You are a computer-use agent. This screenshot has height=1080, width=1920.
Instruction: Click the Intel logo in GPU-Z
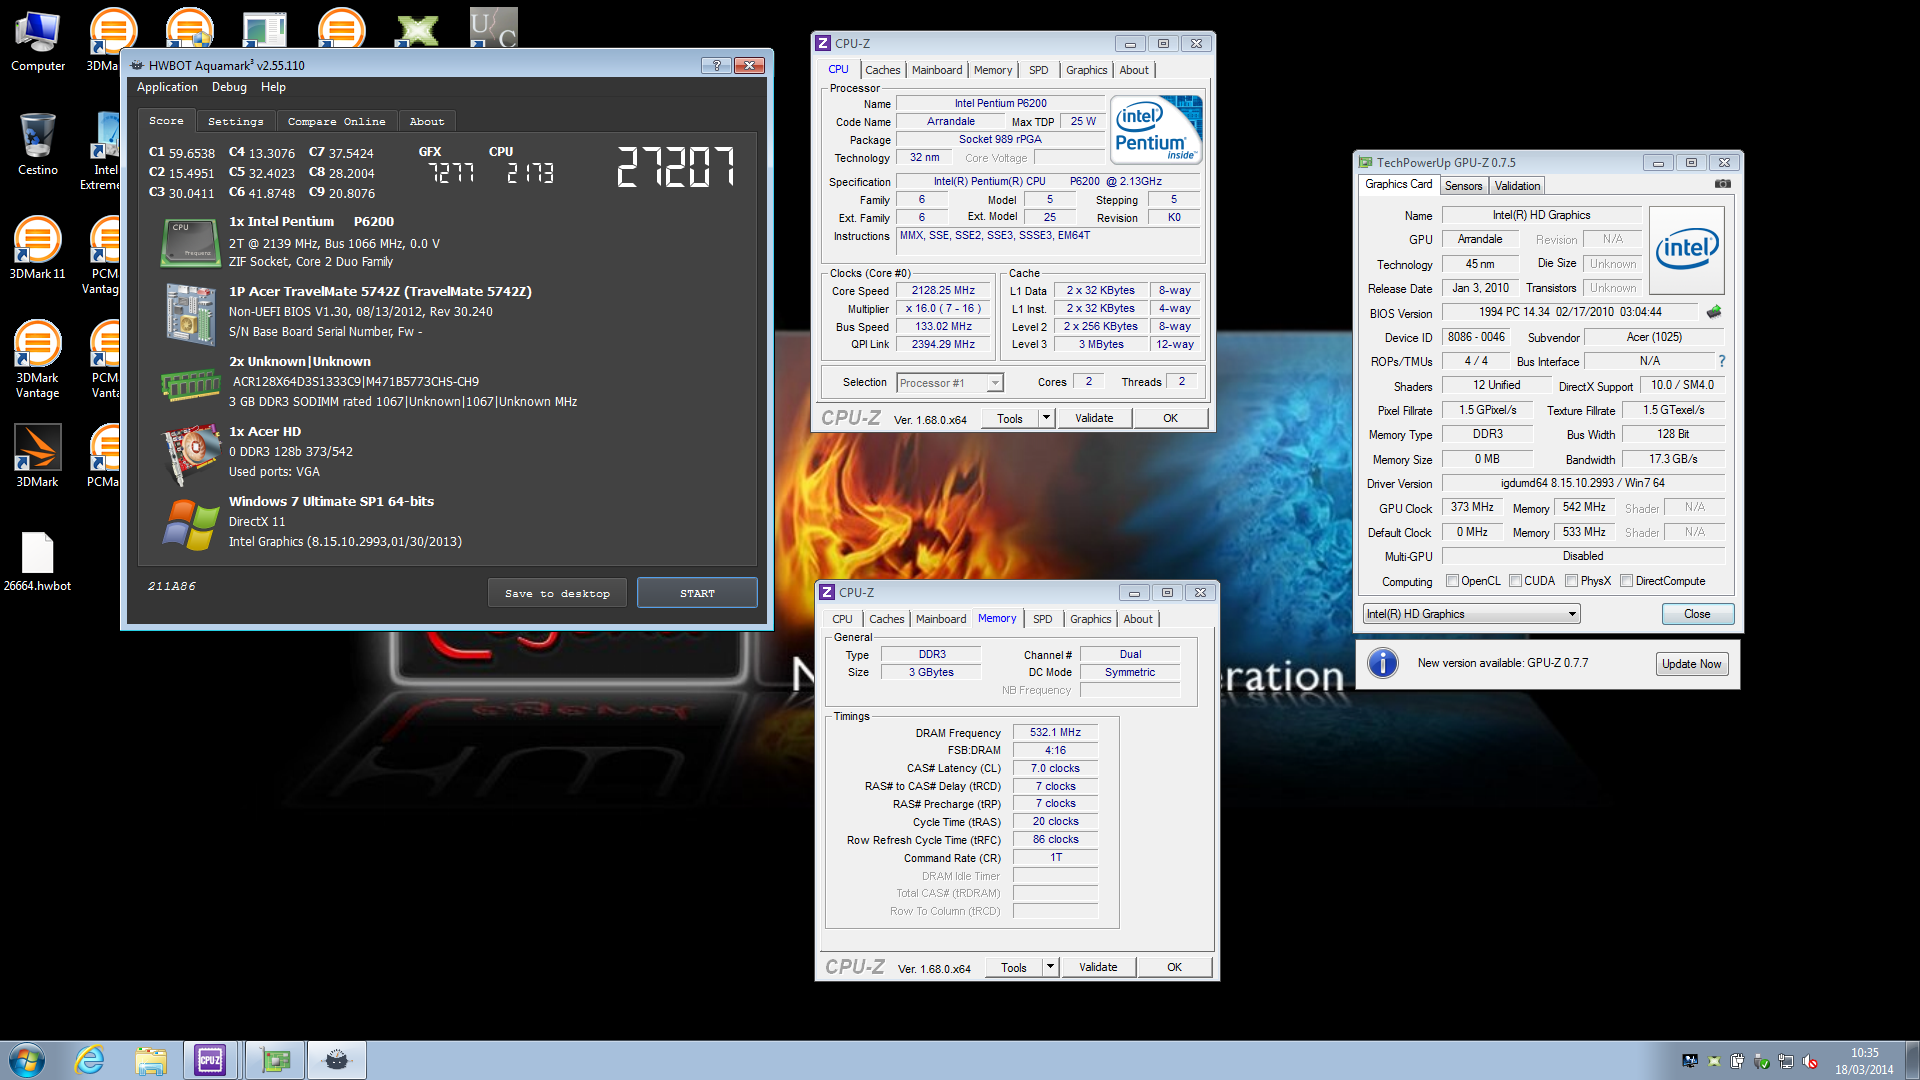1686,250
